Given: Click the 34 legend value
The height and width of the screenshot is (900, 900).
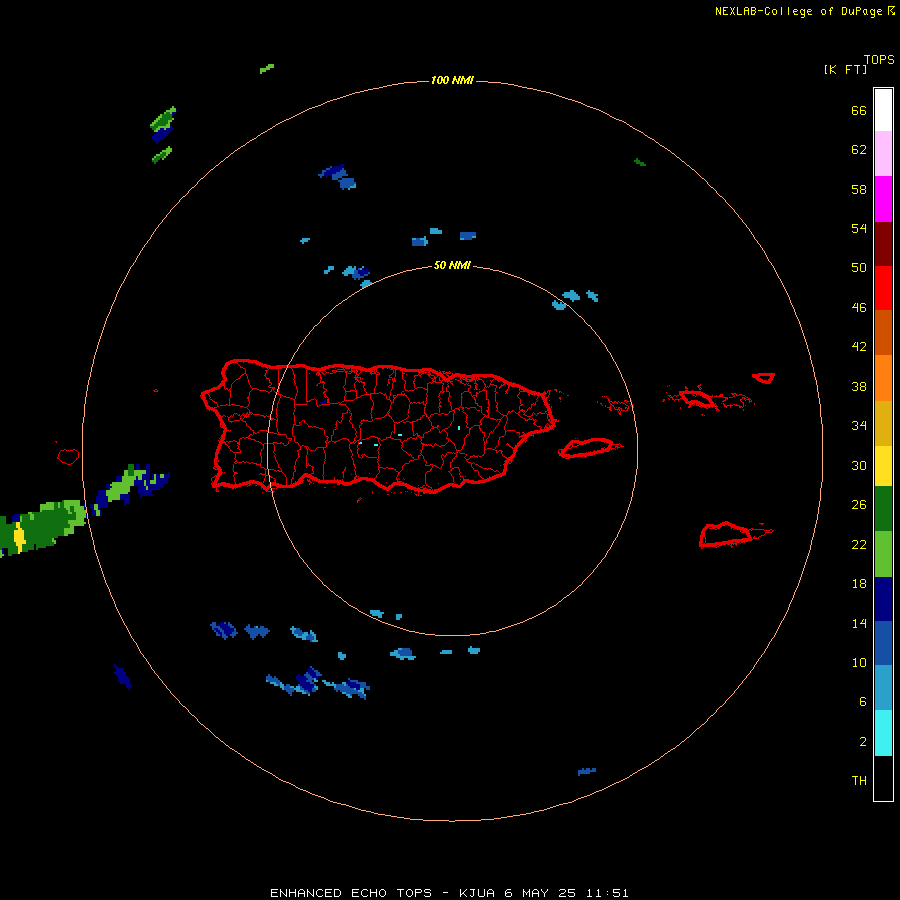Looking at the screenshot, I should tap(859, 426).
